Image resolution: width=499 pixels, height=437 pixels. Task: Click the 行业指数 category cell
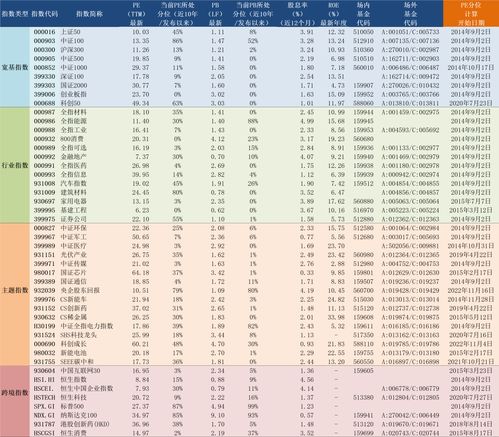pos(15,165)
